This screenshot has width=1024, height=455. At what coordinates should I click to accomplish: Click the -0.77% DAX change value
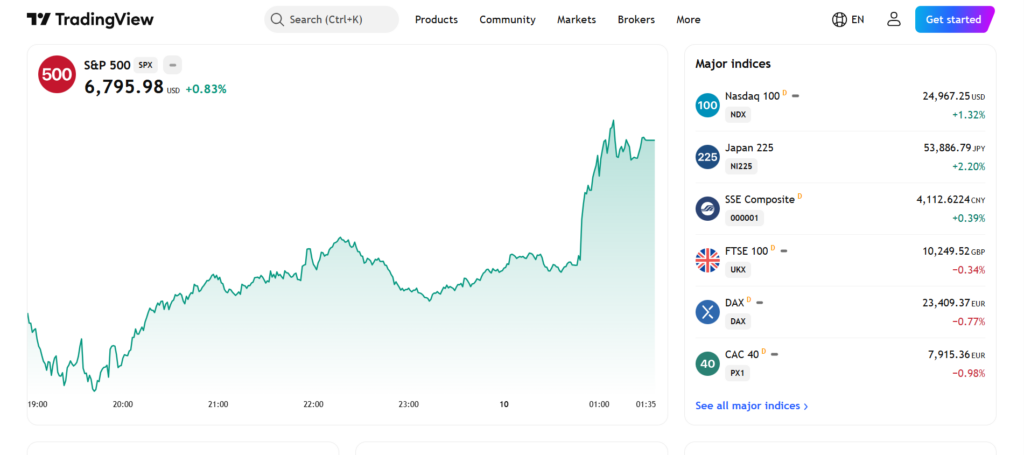[968, 321]
